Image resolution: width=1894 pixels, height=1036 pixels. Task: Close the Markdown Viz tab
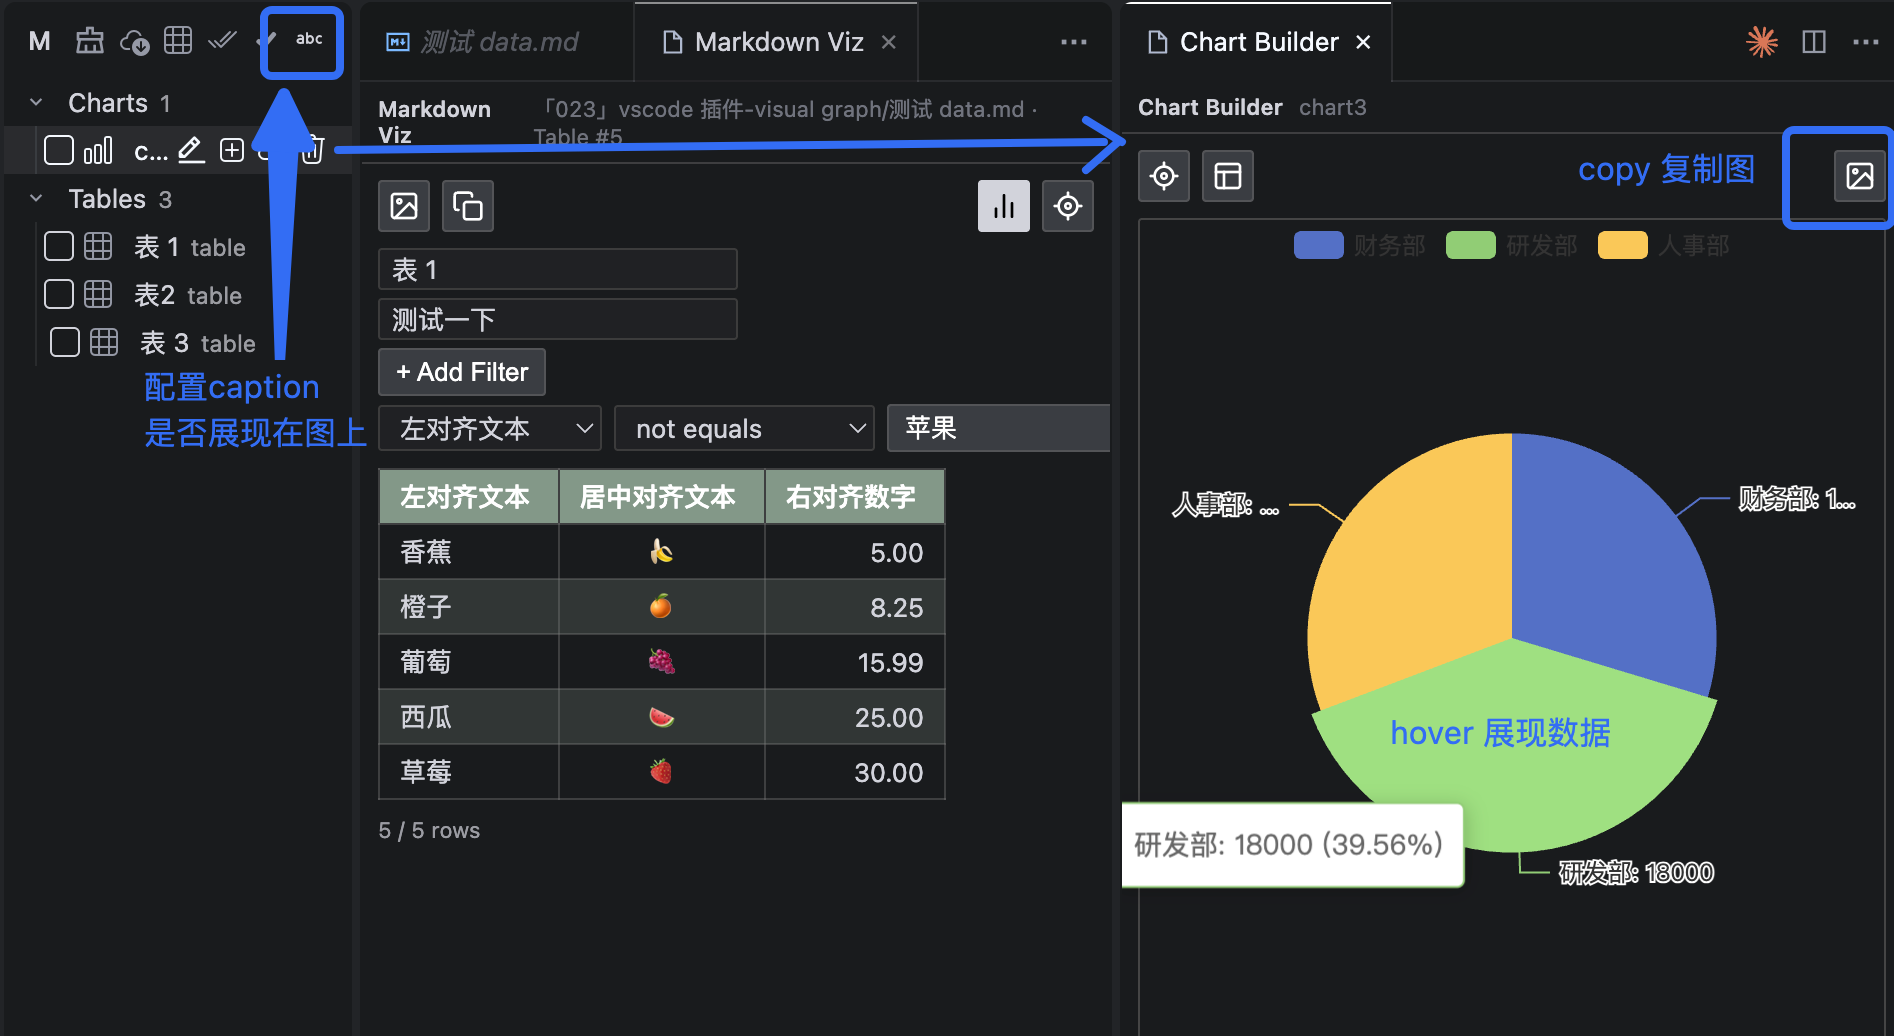[889, 42]
